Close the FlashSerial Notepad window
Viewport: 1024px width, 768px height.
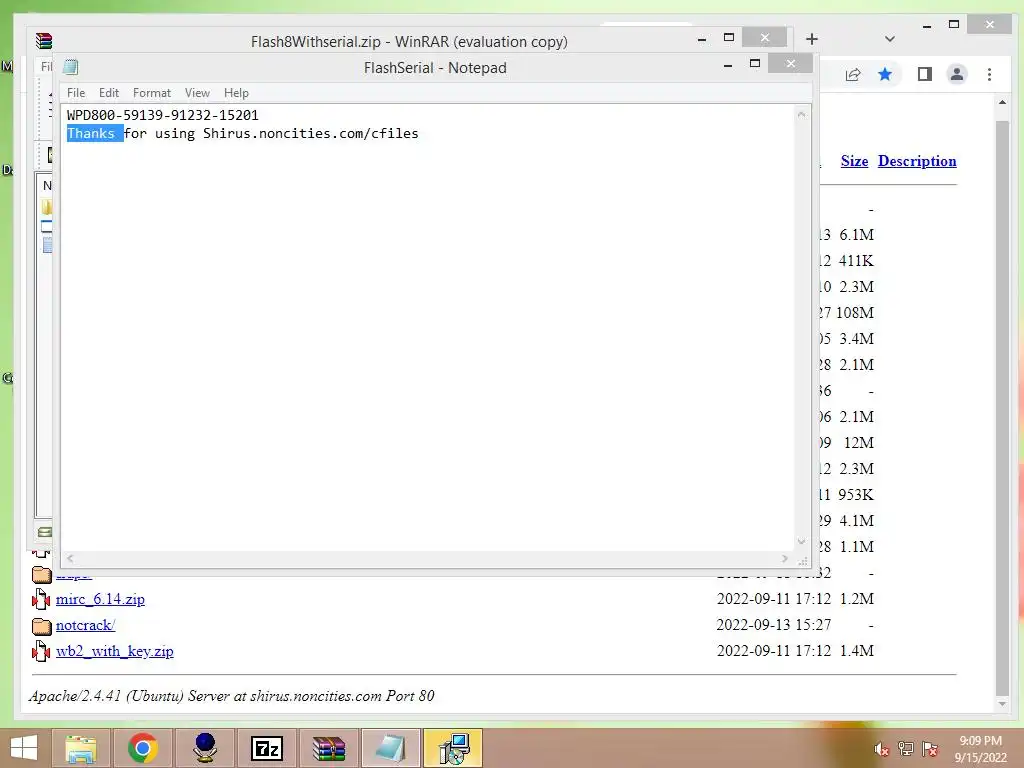click(790, 63)
